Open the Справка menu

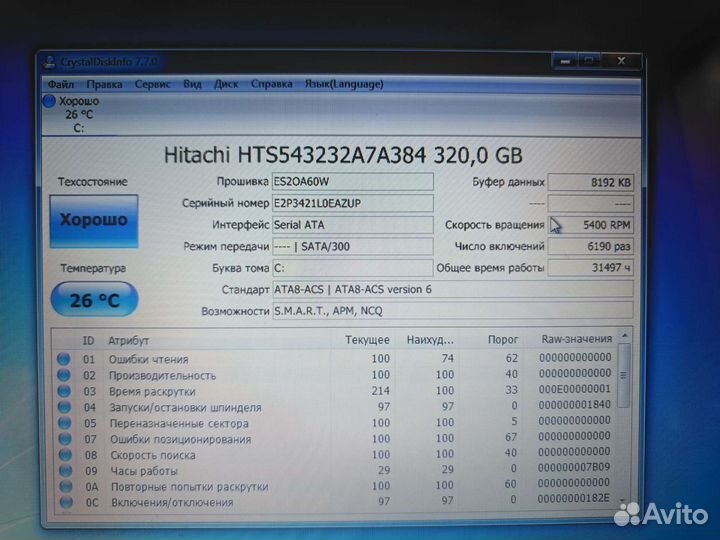point(271,84)
